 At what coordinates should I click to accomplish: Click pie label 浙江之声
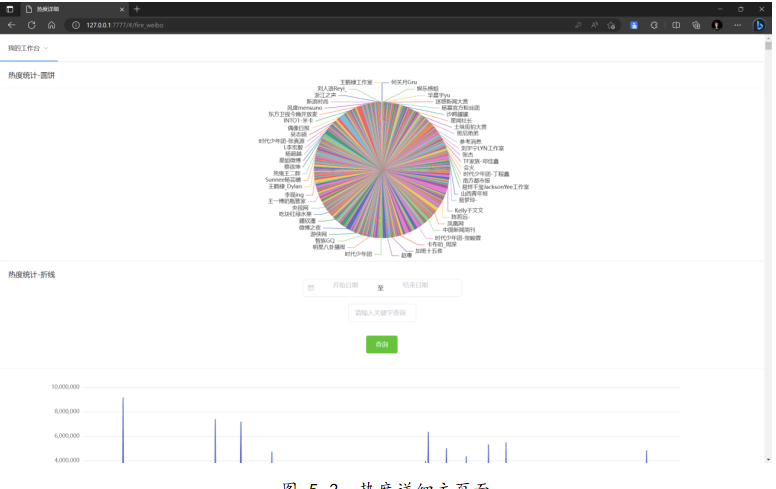click(x=325, y=95)
